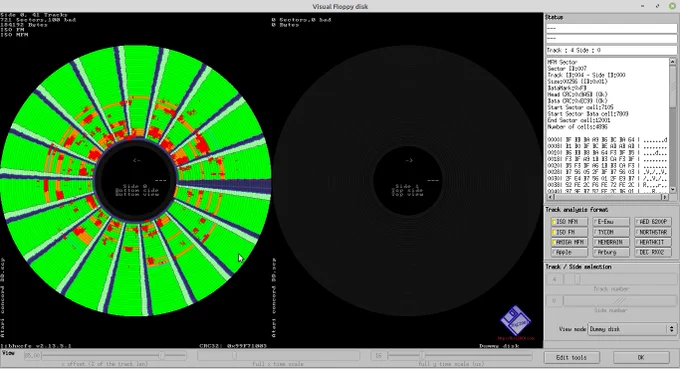Click sector info vertical scrollbar down arrow
The width and height of the screenshot is (680, 369).
pos(673,190)
